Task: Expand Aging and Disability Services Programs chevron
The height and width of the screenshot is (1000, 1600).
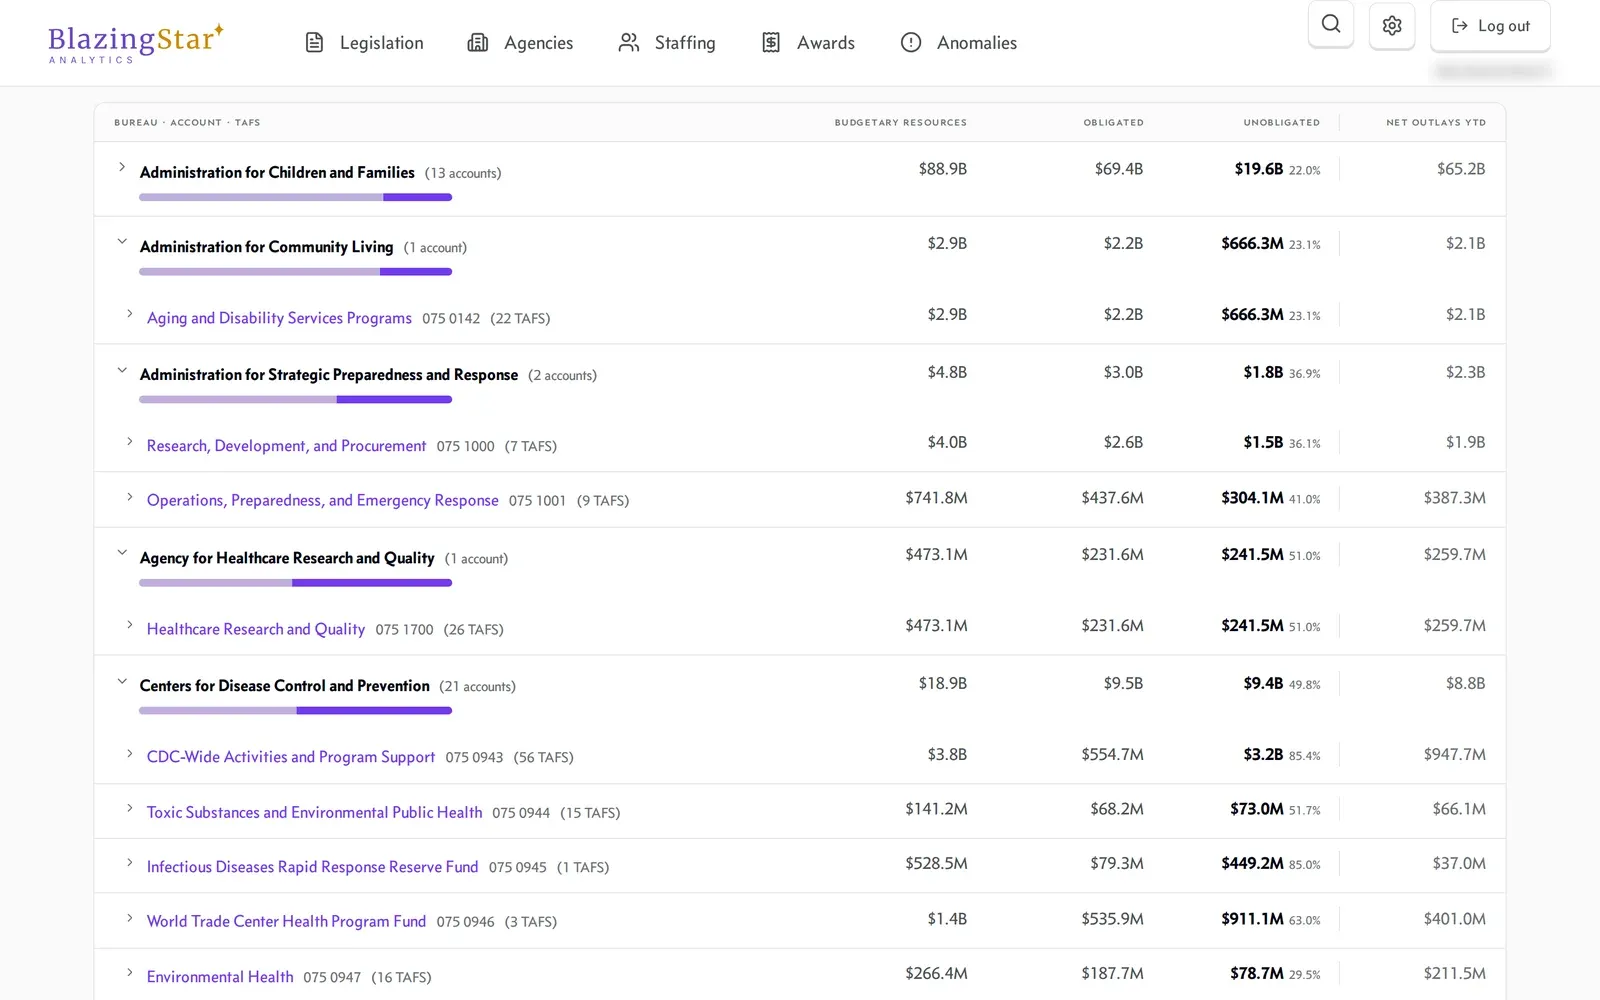Action: (x=129, y=314)
